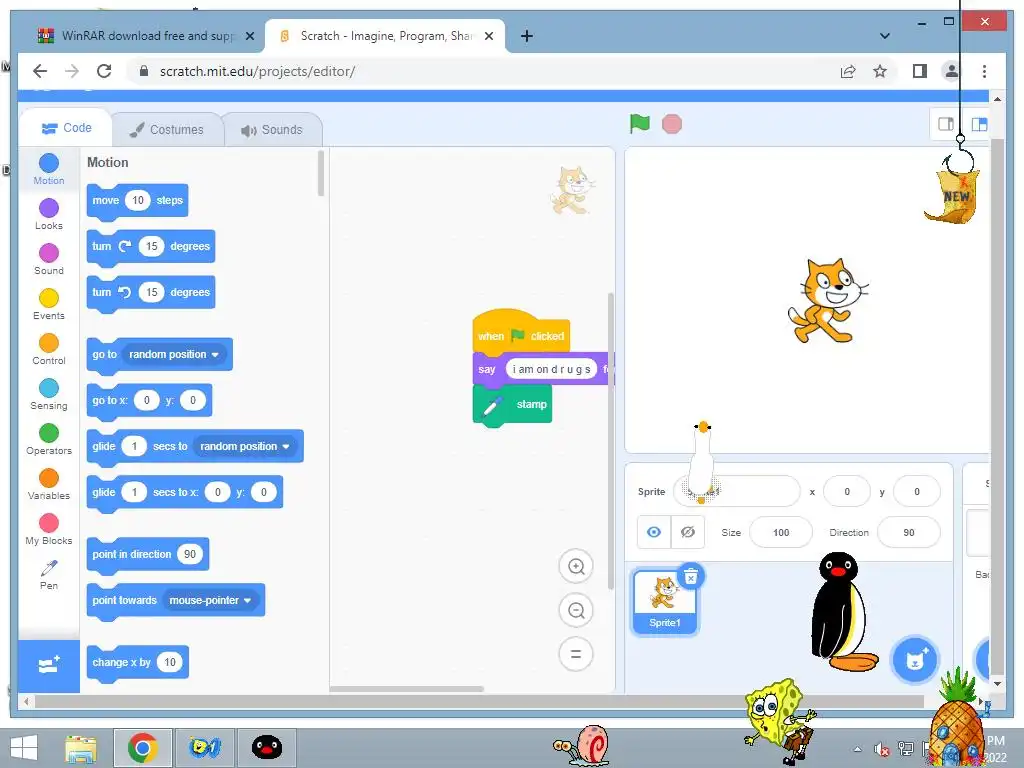Edit the sprite Size field
Viewport: 1024px width, 768px height.
(x=781, y=532)
